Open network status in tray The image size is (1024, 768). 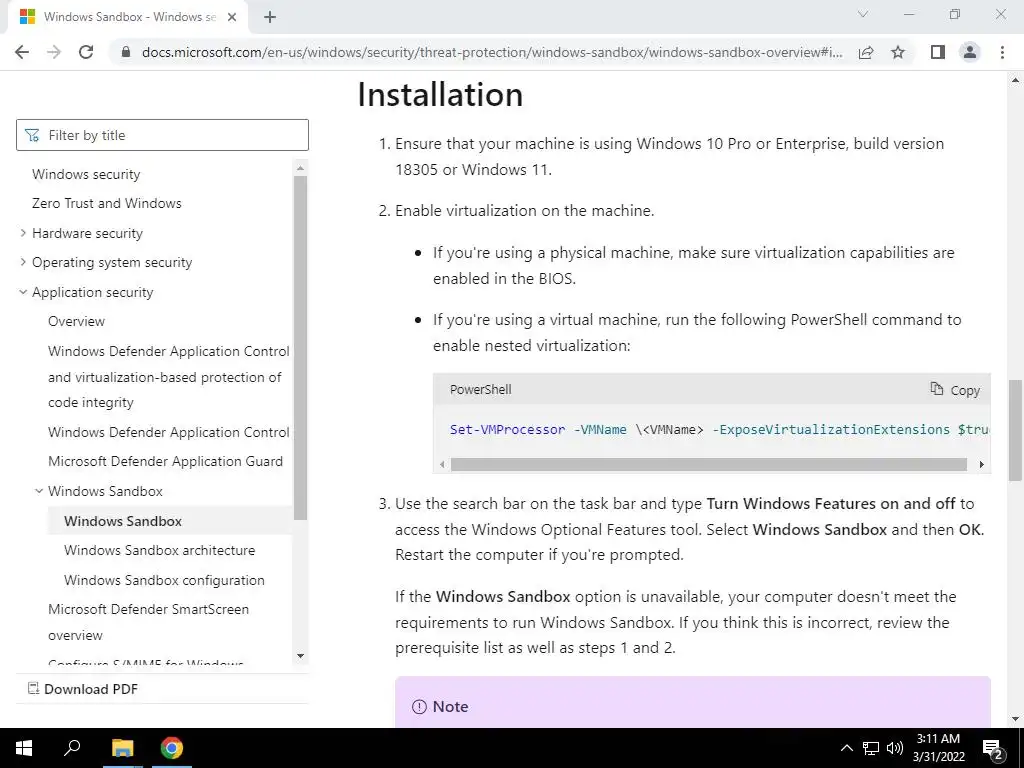tap(871, 748)
